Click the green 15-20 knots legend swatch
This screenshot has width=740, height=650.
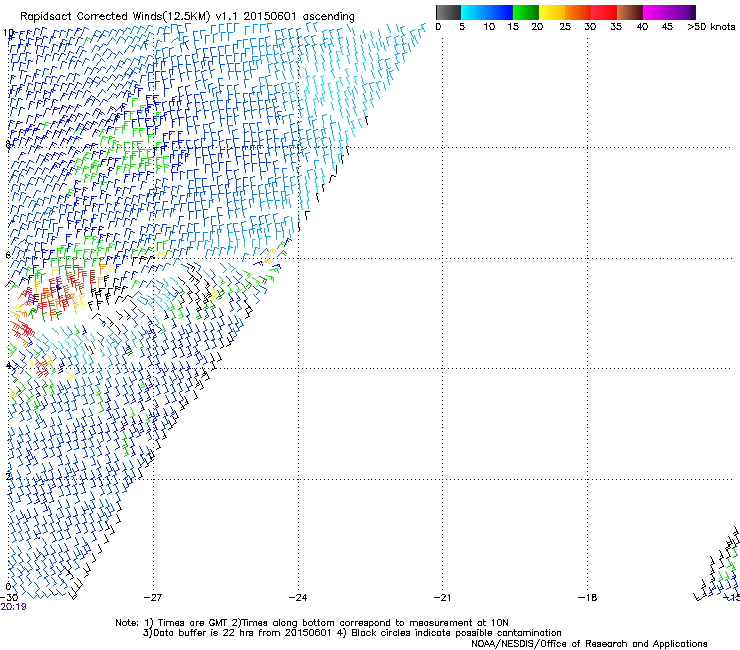coord(526,12)
